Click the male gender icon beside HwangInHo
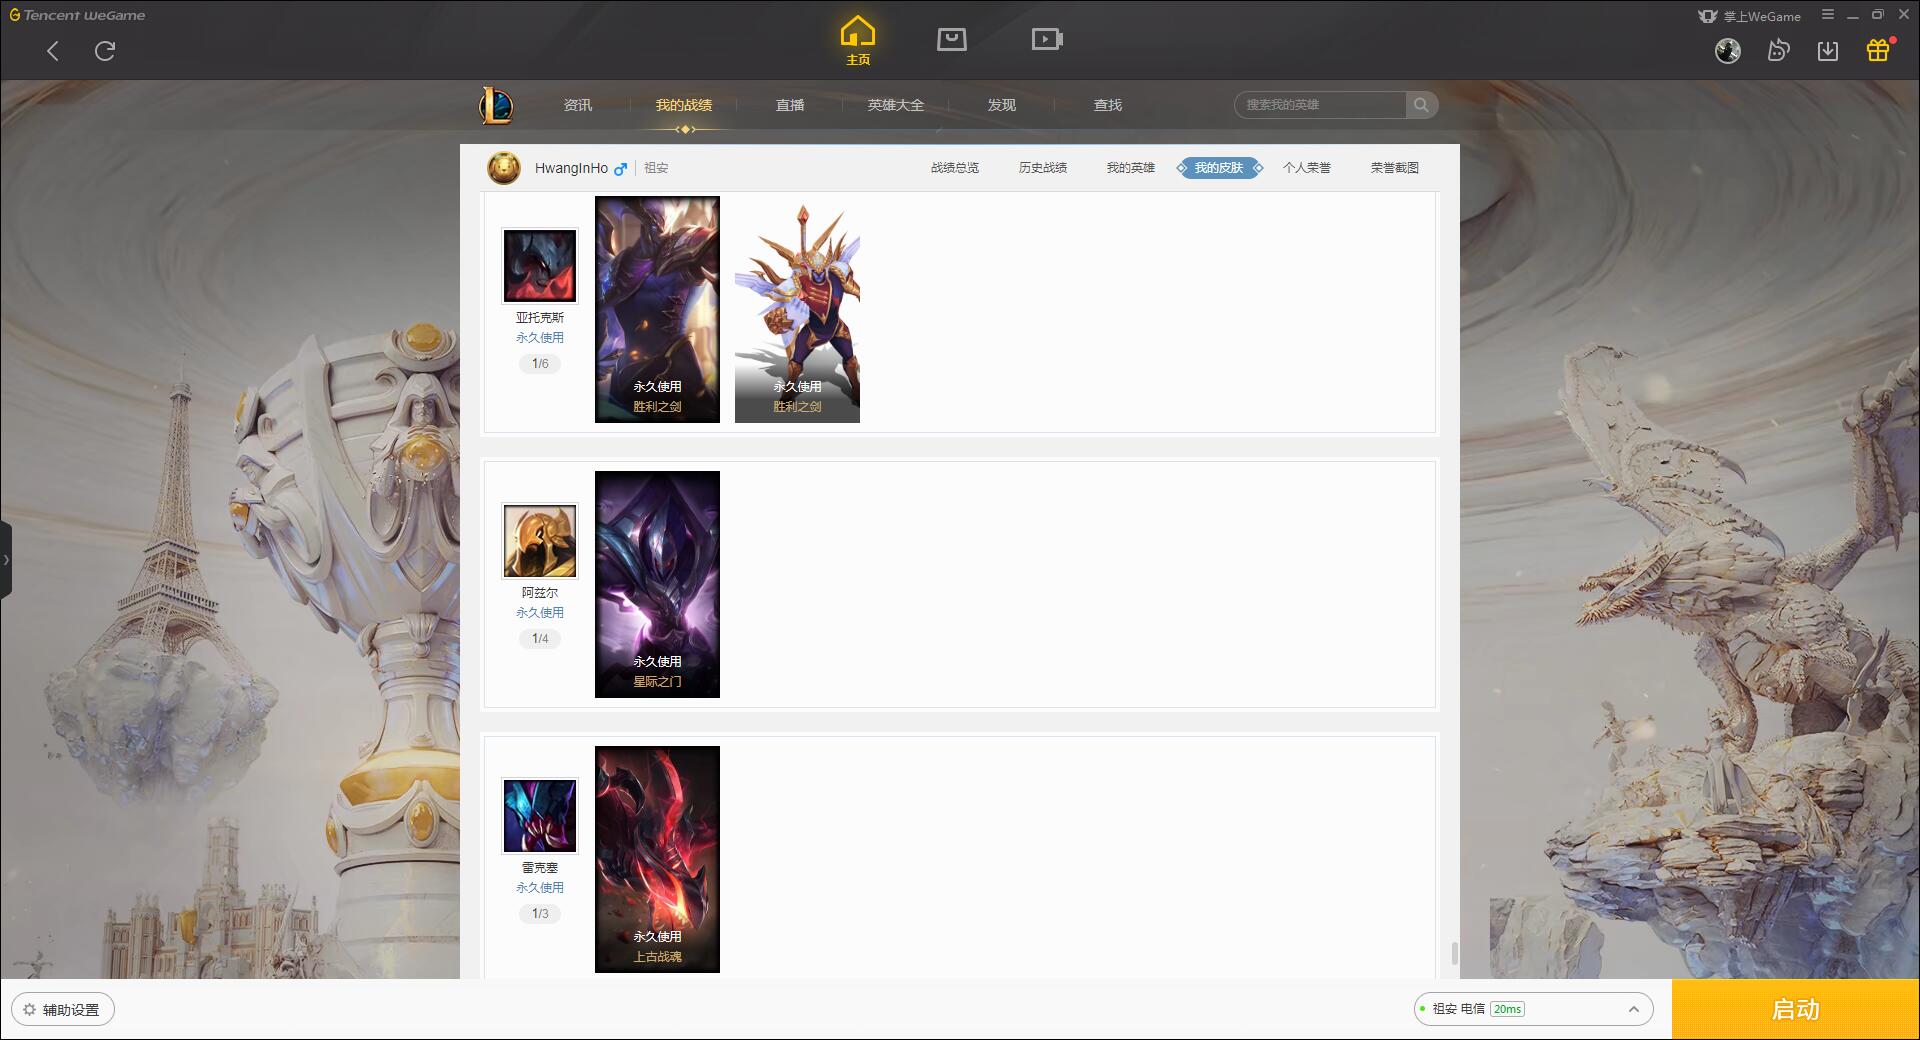Screen dimensions: 1920x1040 point(621,169)
